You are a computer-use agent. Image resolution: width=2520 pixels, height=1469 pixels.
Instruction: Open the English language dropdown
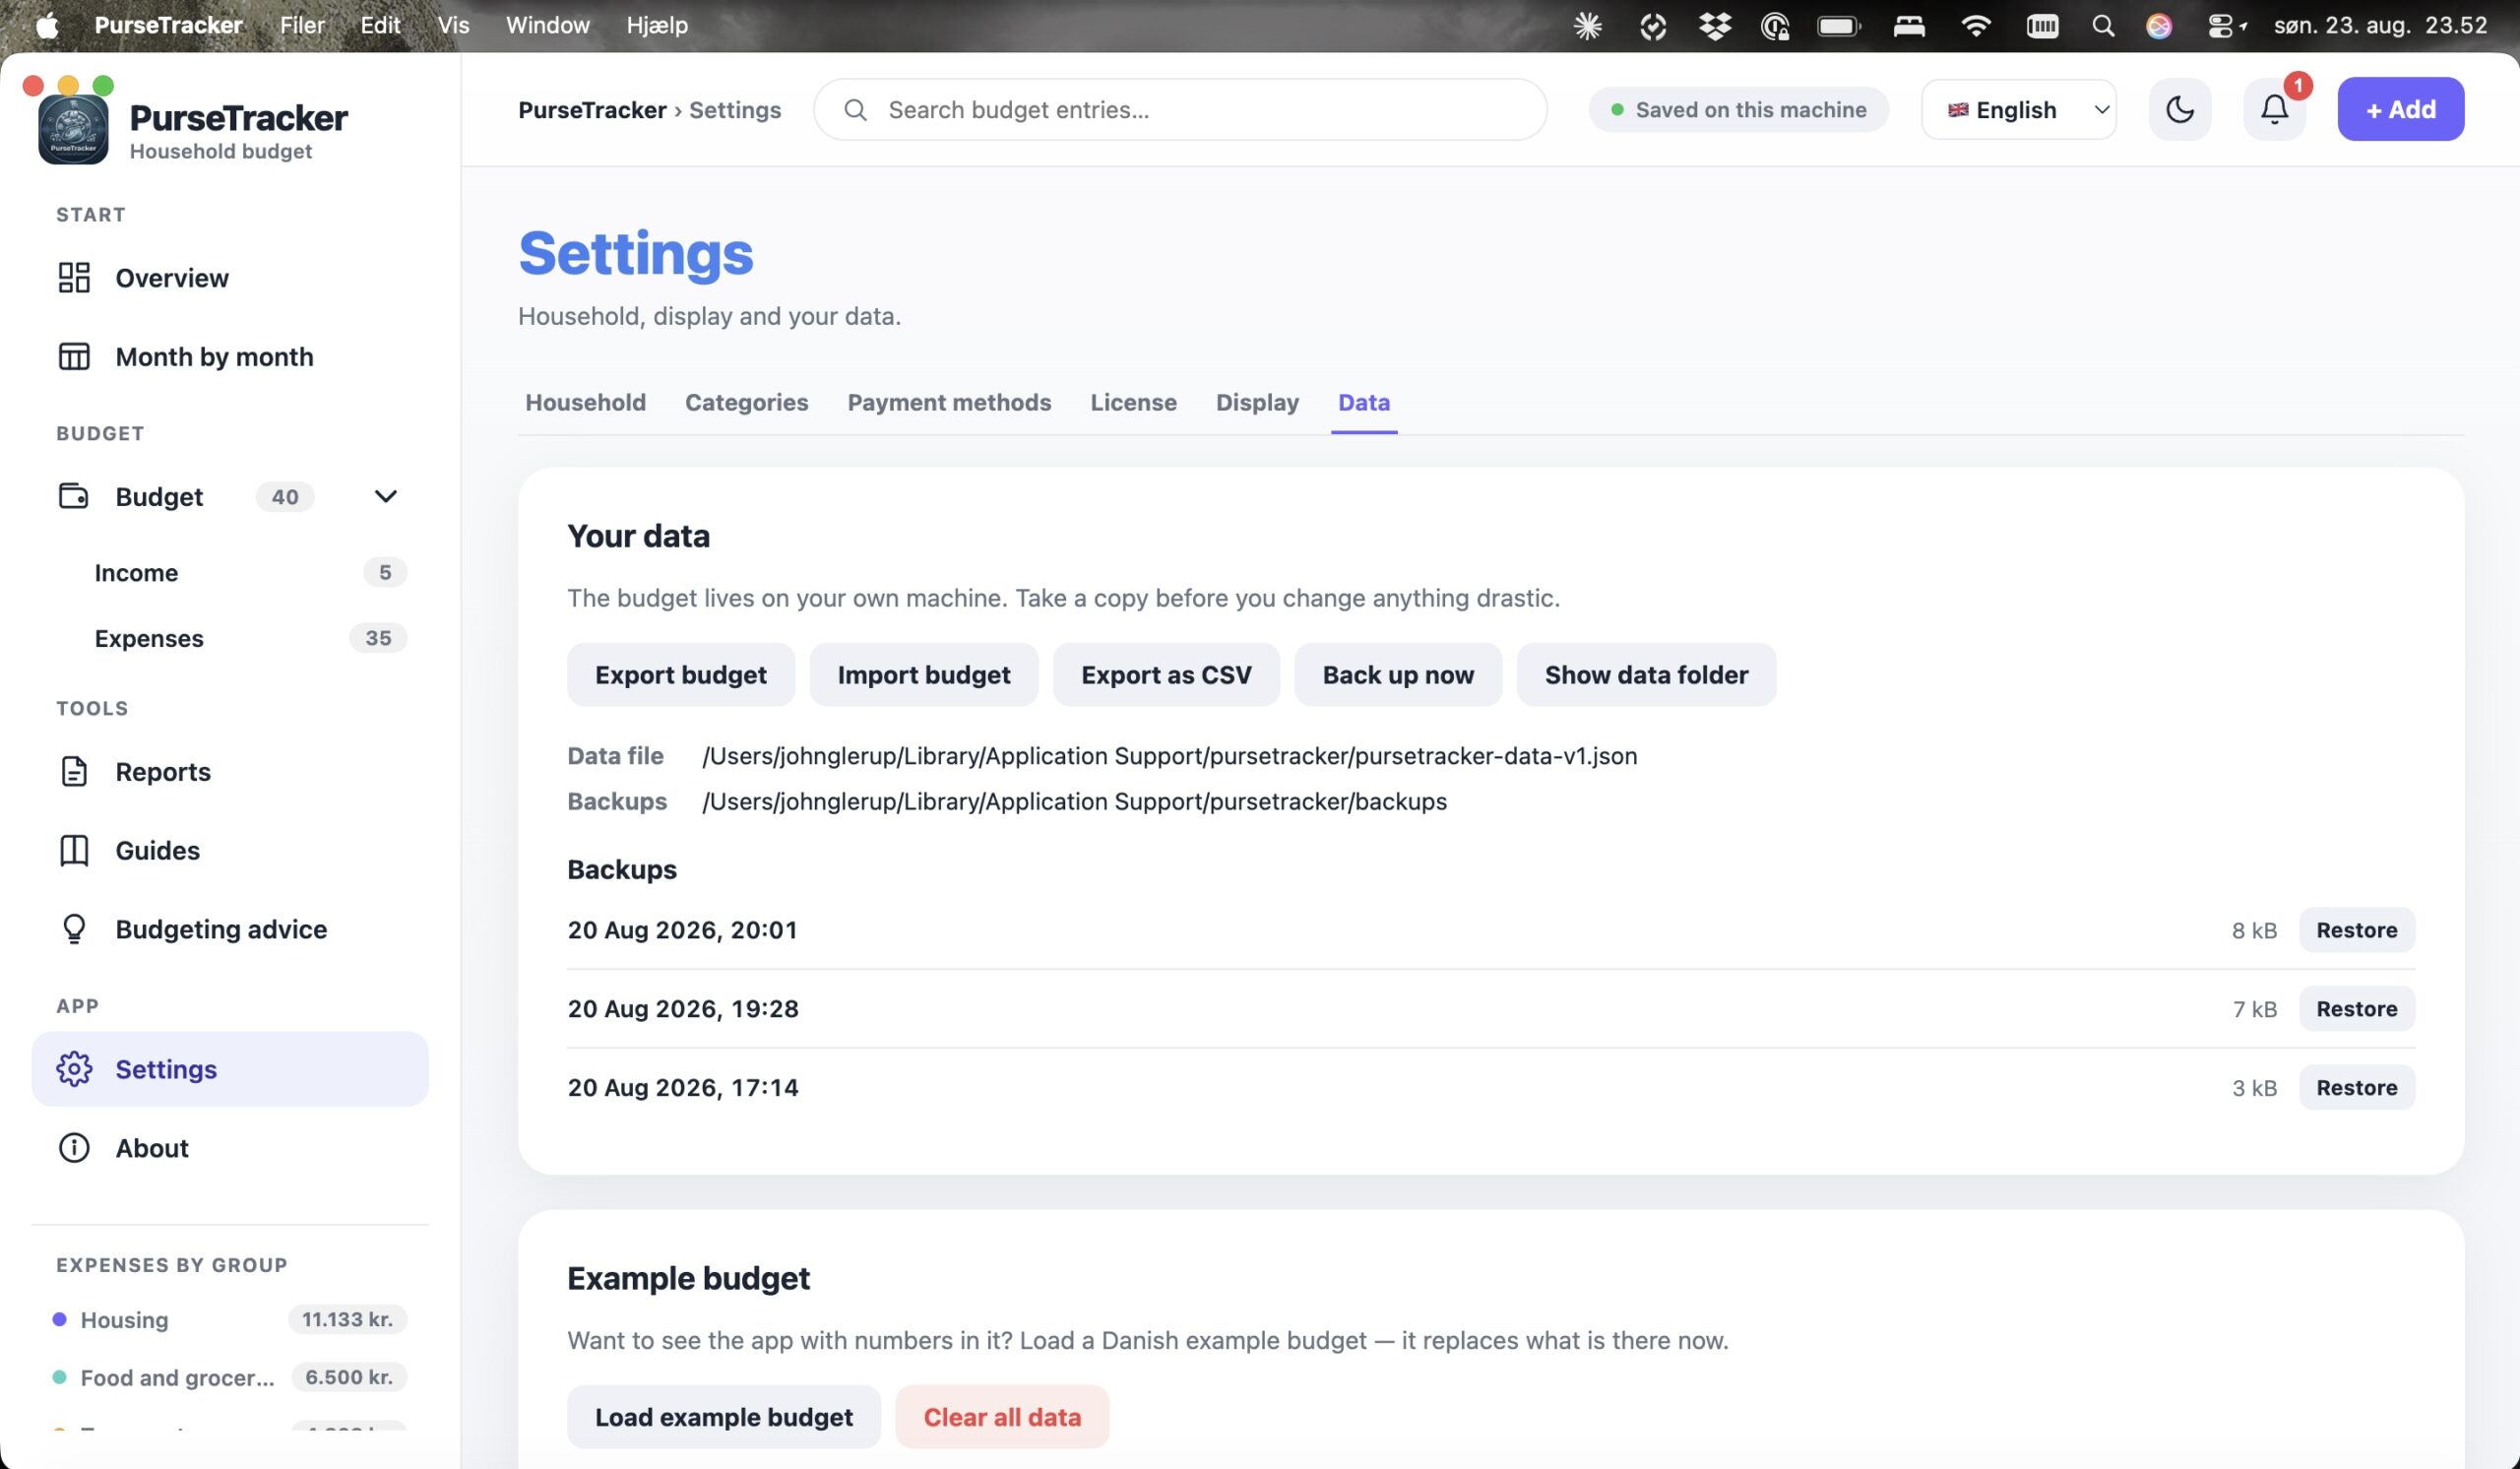coord(2019,109)
